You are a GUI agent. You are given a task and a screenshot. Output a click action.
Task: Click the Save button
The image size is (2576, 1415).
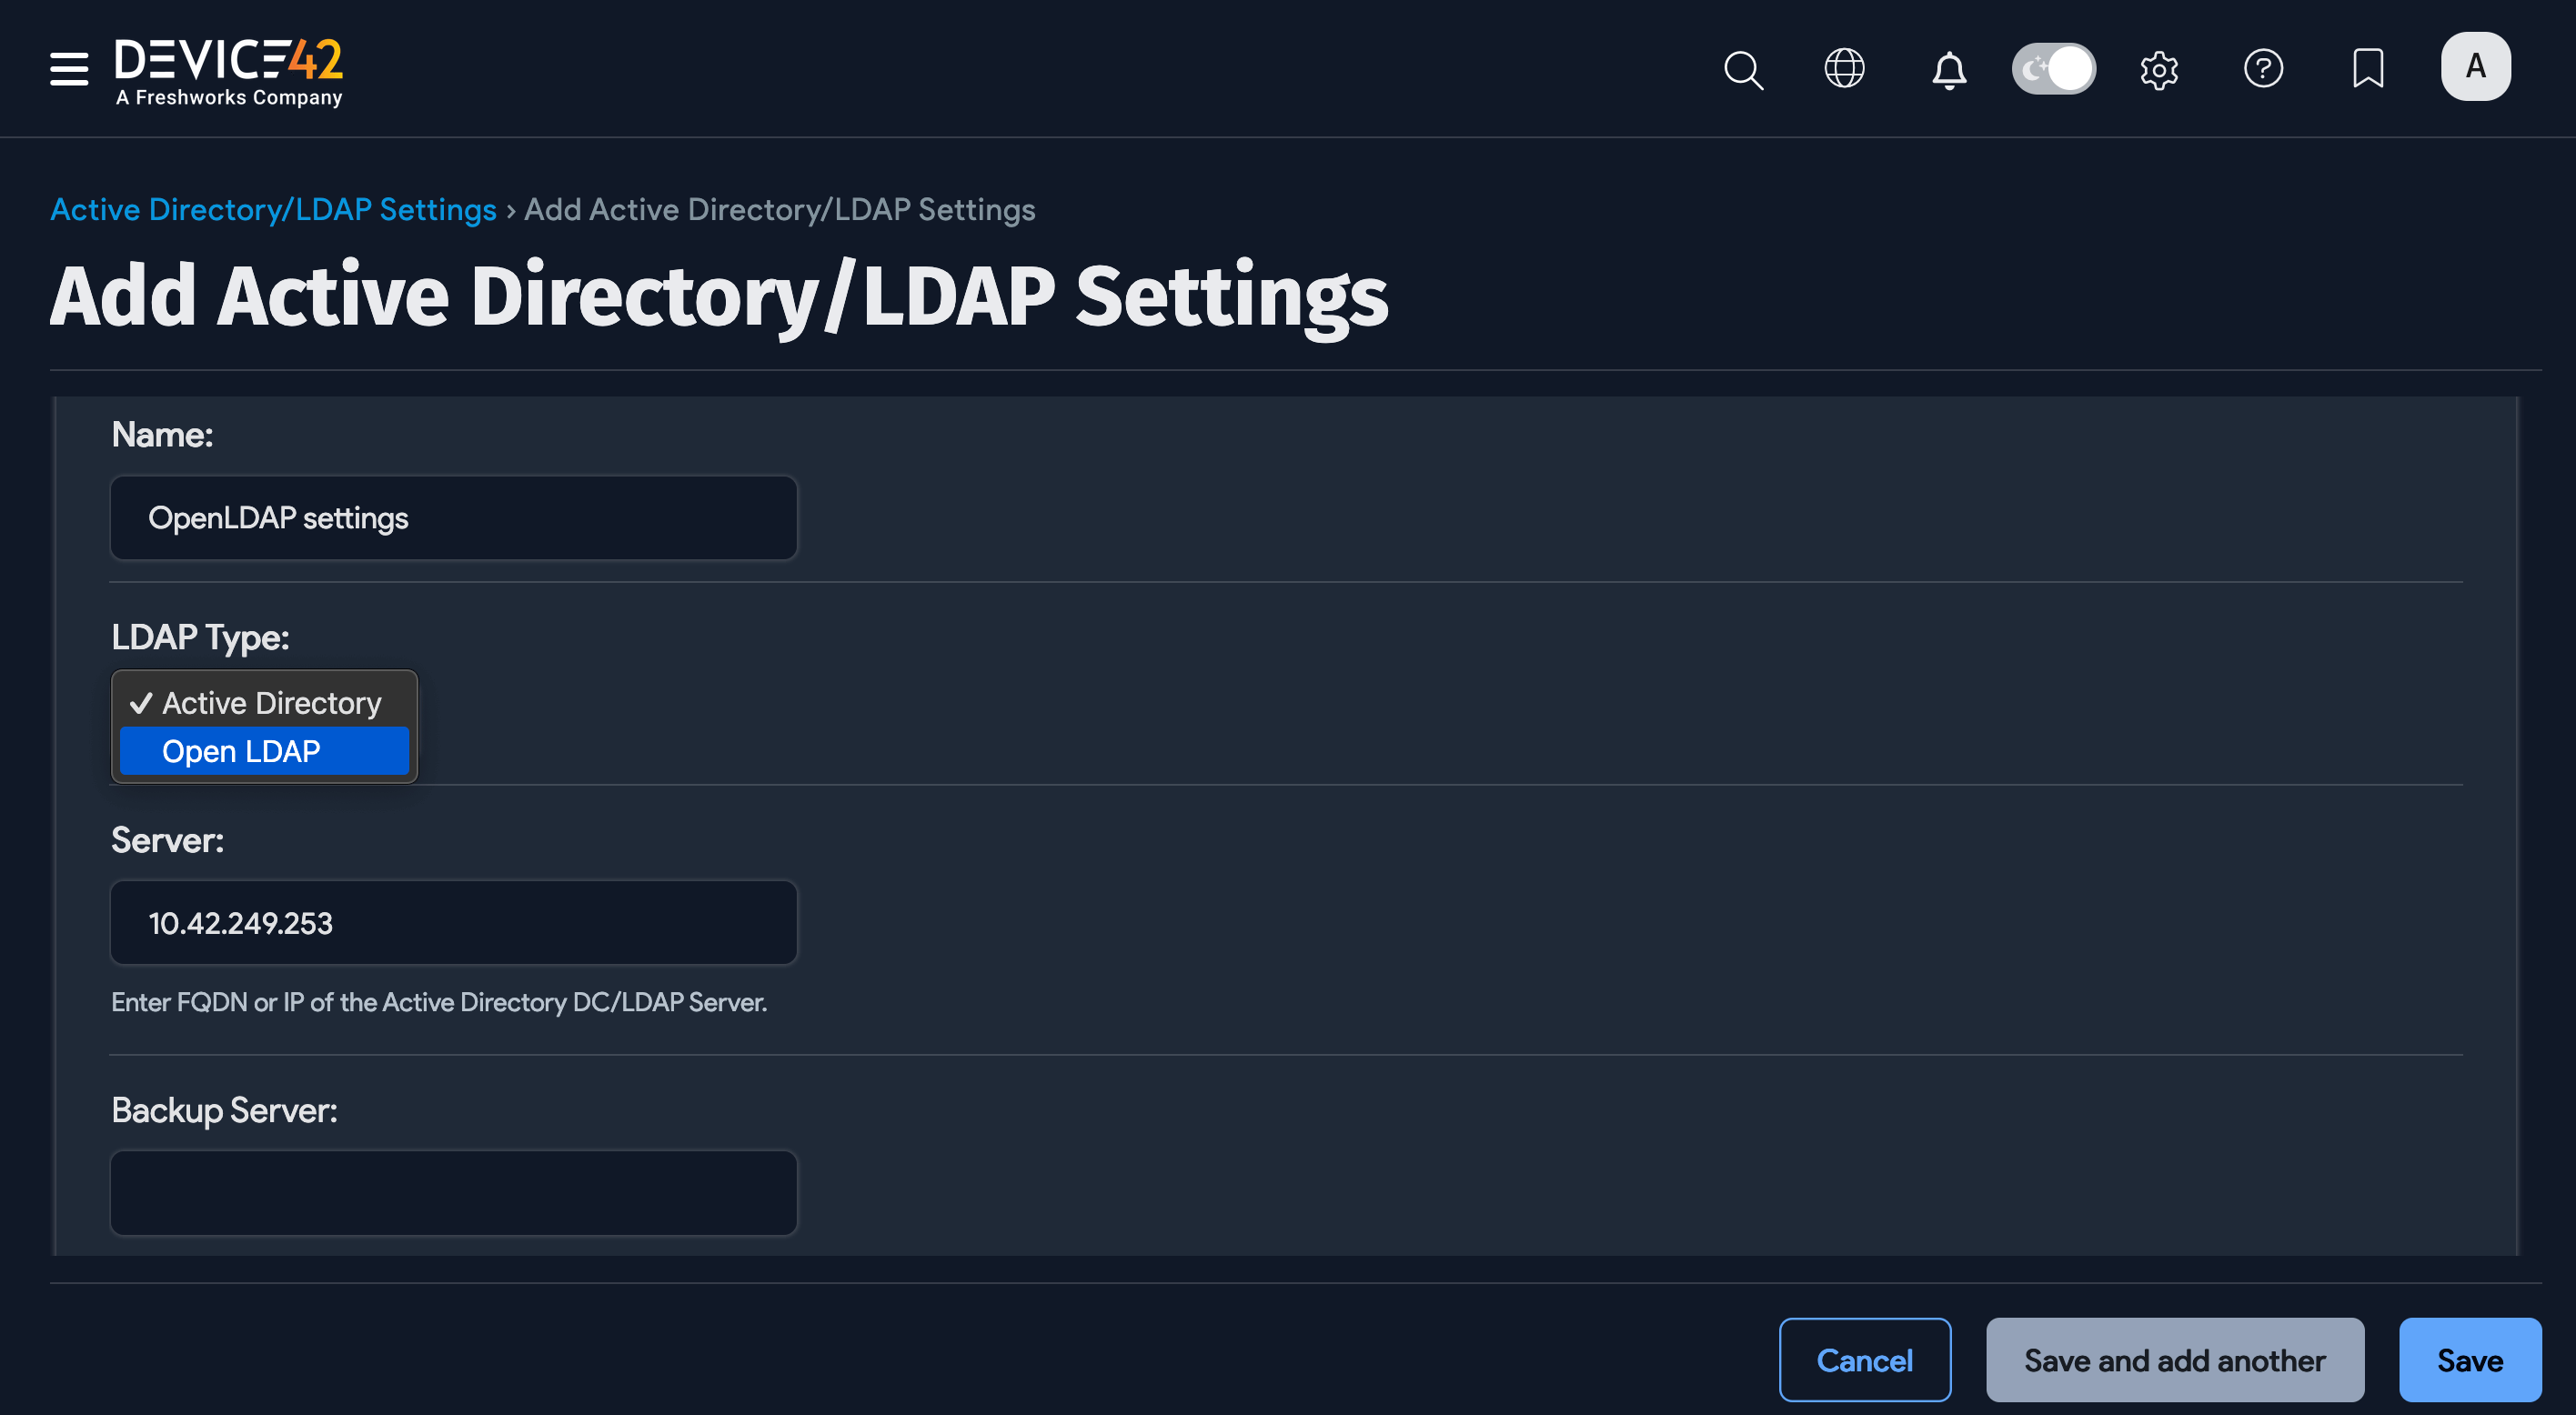click(2470, 1360)
